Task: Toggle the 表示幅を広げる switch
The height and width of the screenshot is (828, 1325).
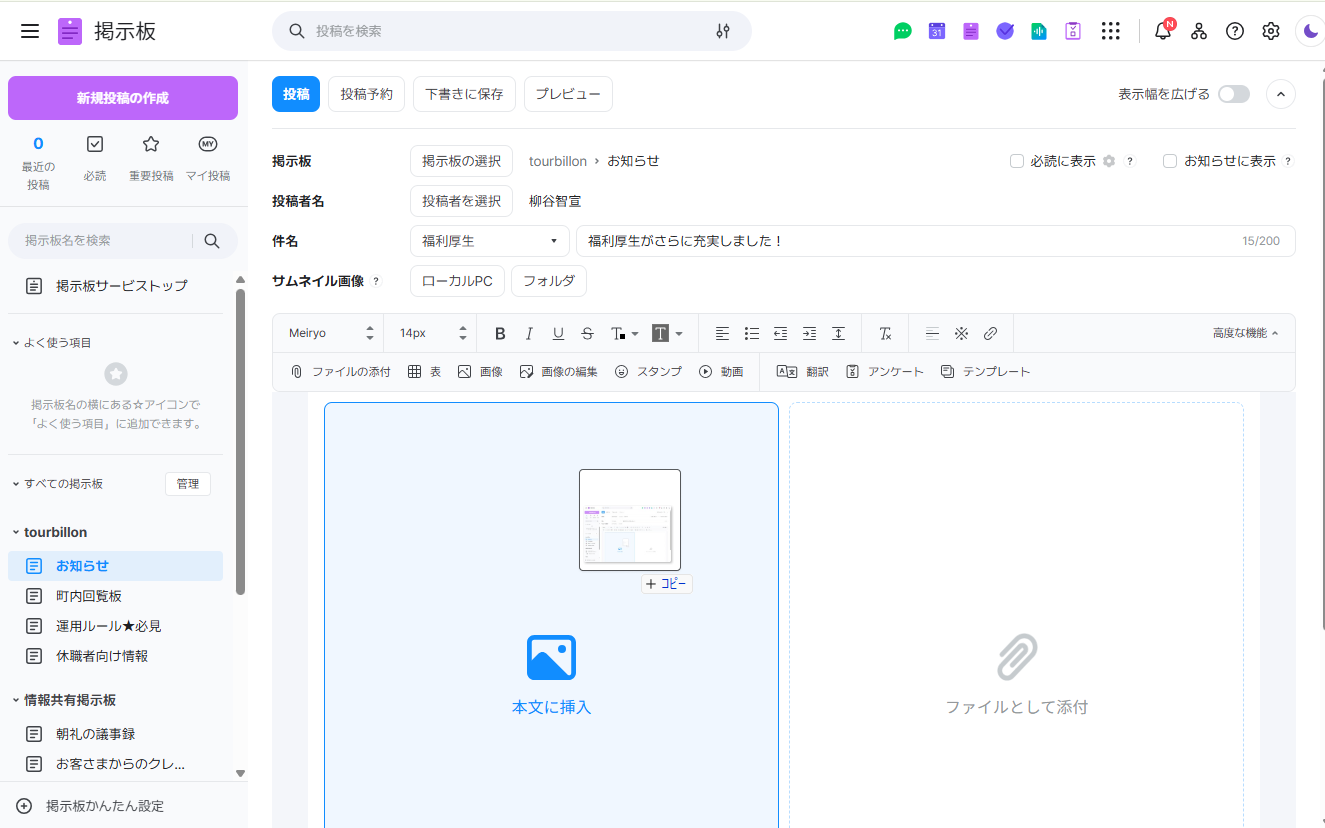Action: (x=1233, y=94)
